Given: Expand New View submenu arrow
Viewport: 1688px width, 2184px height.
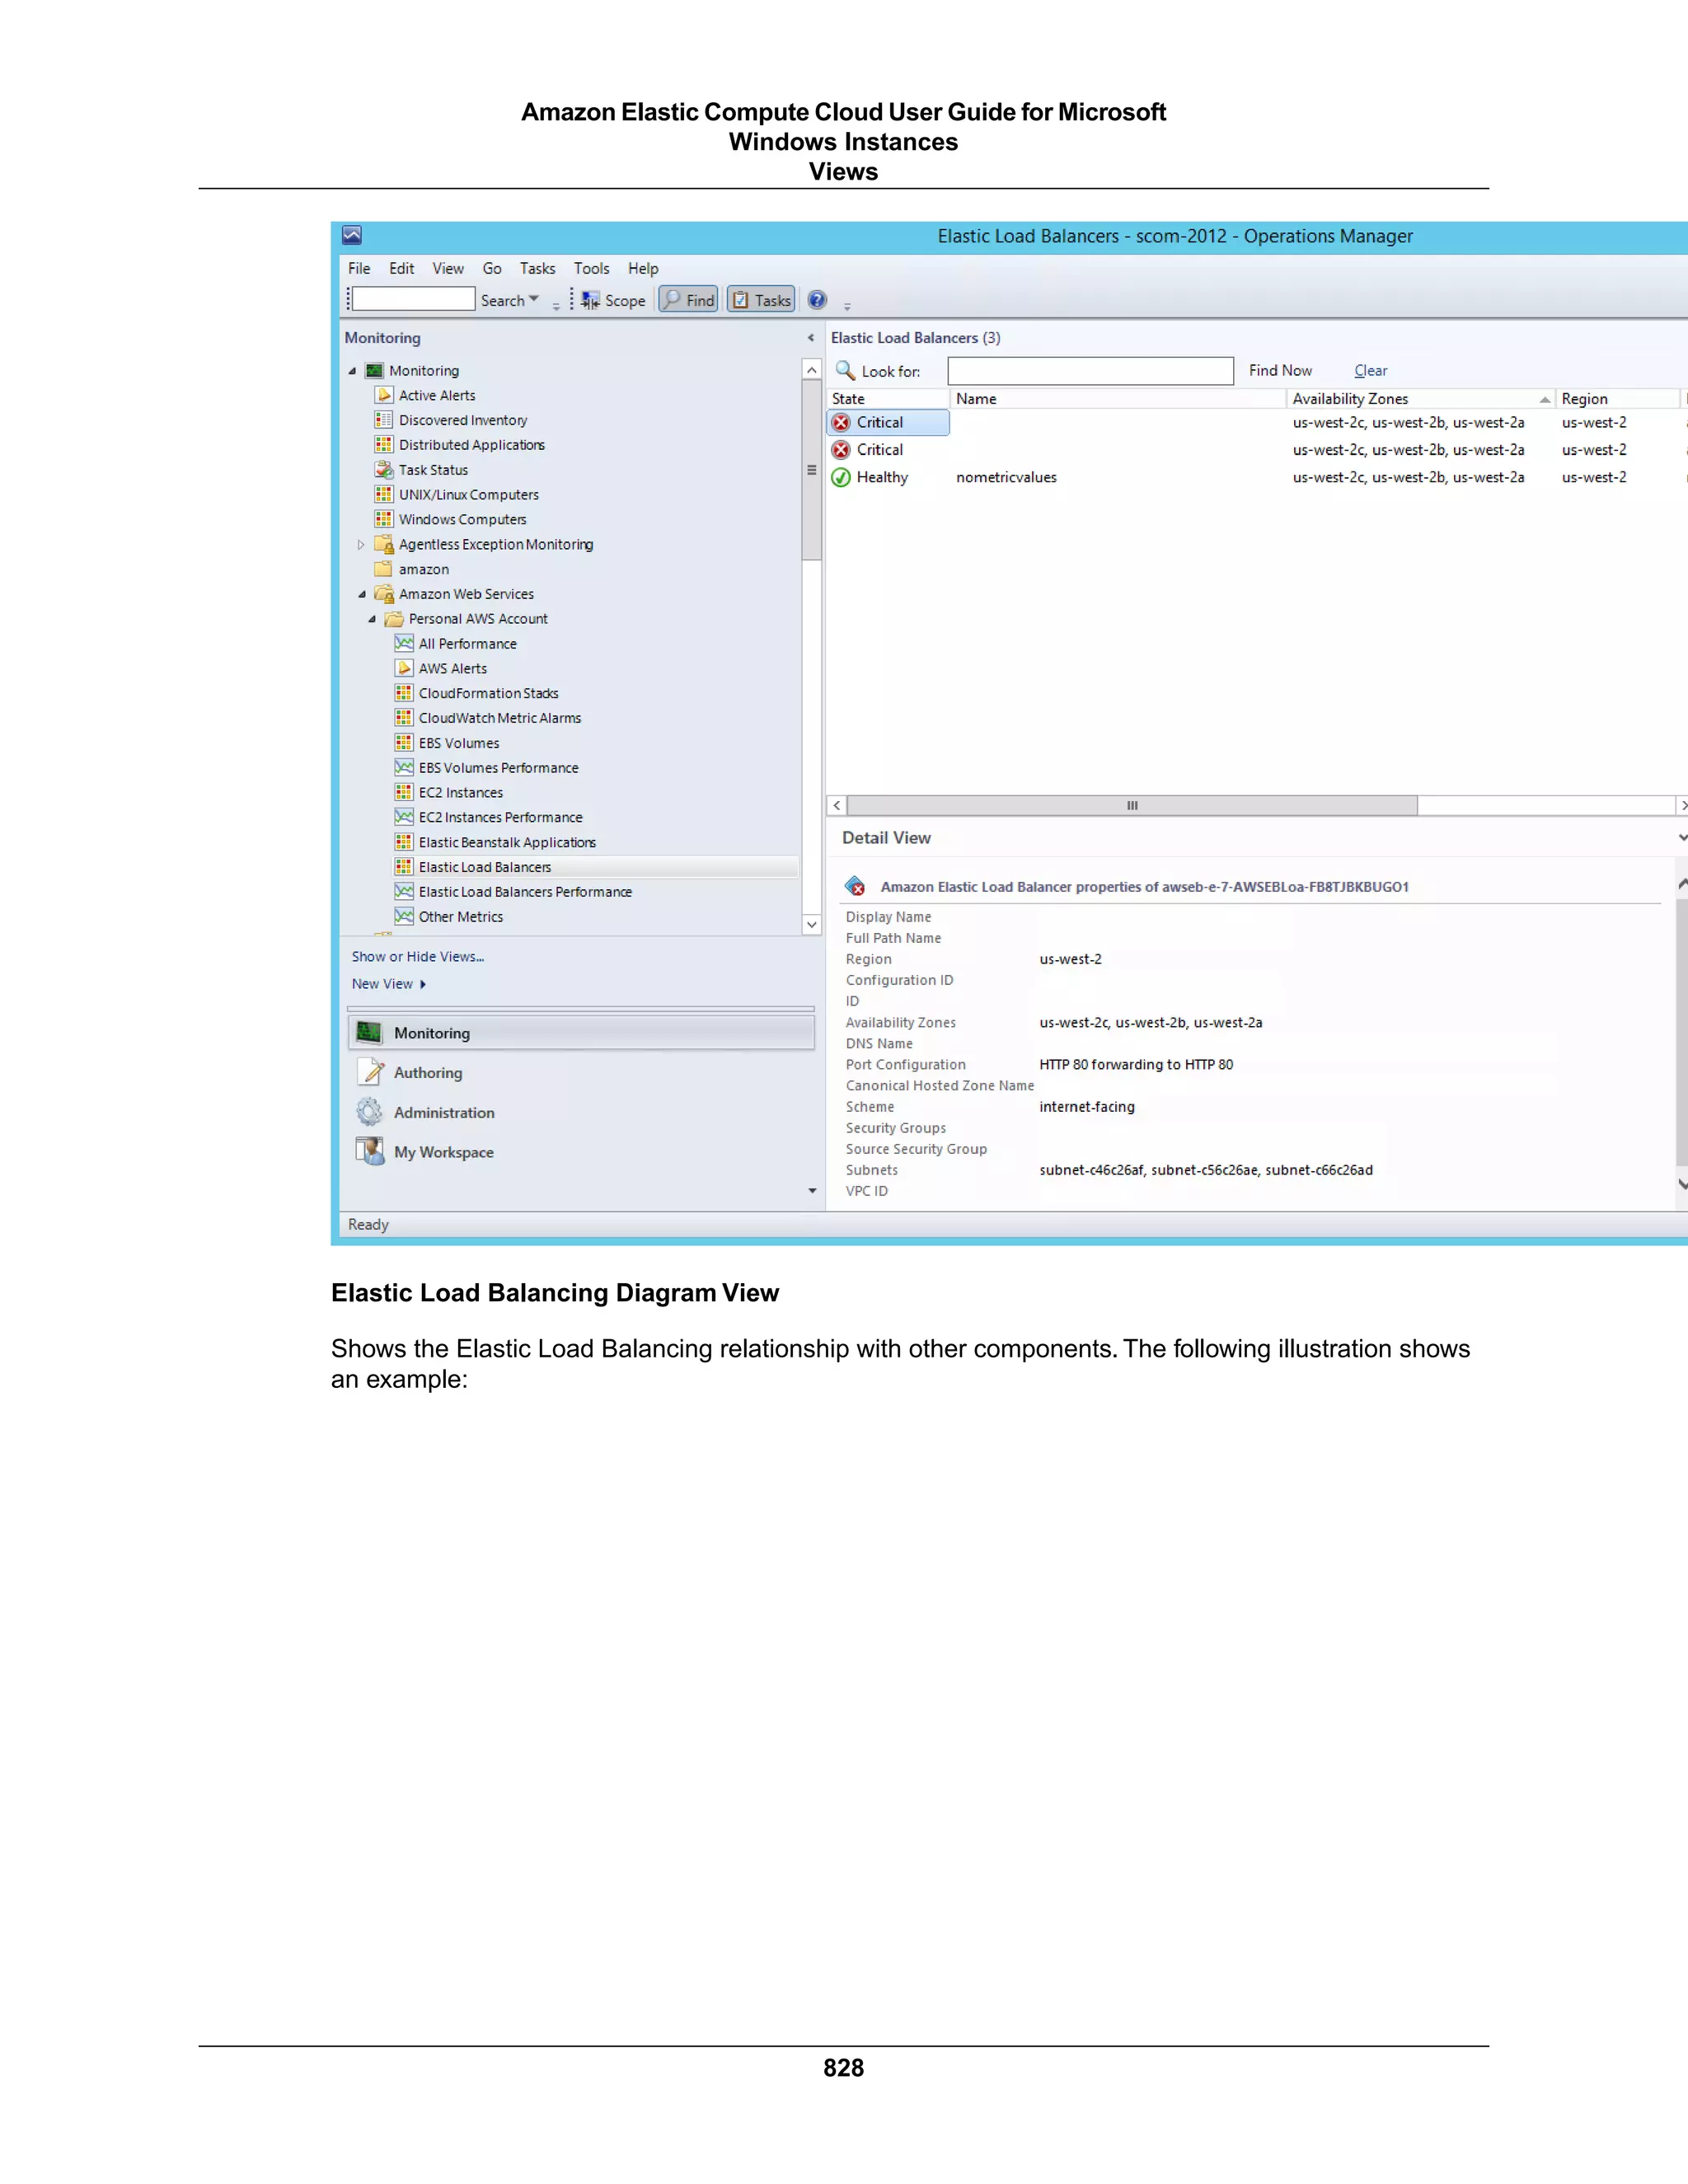Looking at the screenshot, I should pyautogui.click(x=423, y=984).
